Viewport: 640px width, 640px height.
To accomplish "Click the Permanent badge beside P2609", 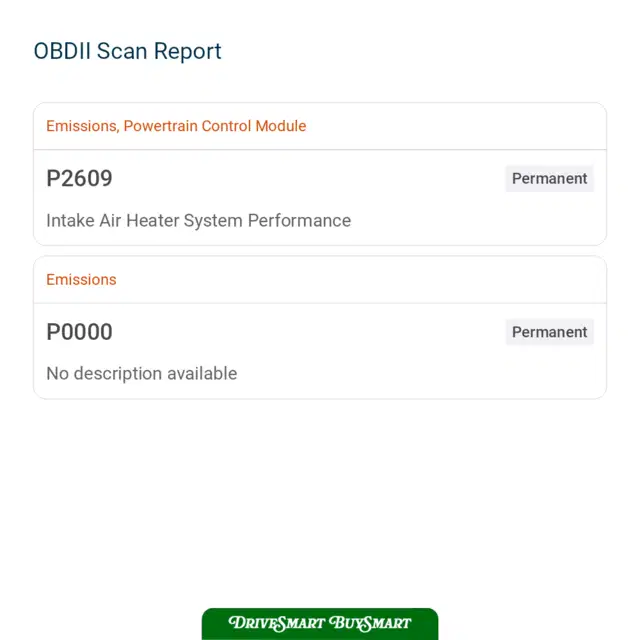I will point(549,178).
